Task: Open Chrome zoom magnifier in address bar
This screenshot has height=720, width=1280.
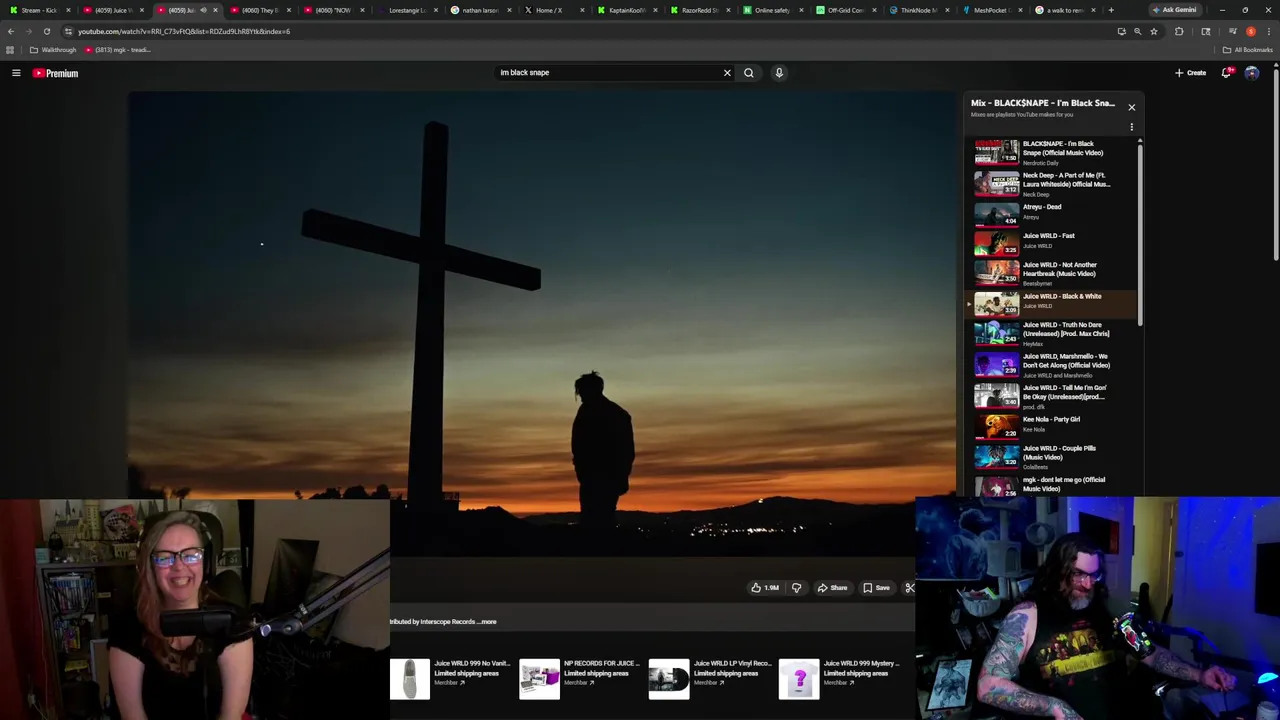Action: pos(1137,31)
